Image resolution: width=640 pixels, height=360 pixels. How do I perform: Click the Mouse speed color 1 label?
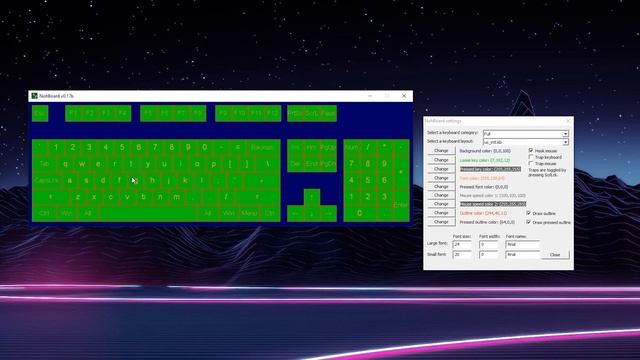tap(493, 196)
